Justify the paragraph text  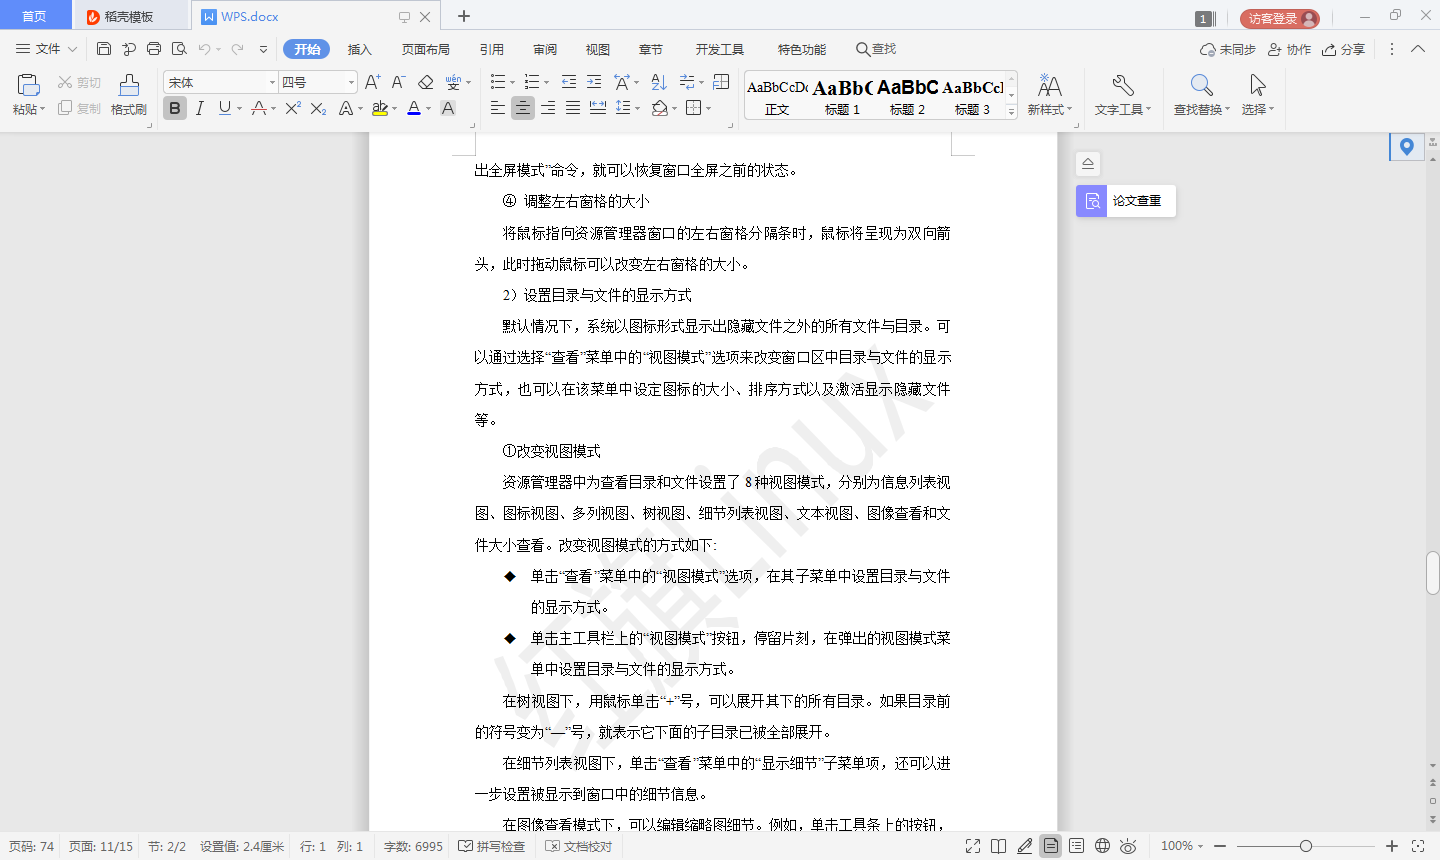573,108
